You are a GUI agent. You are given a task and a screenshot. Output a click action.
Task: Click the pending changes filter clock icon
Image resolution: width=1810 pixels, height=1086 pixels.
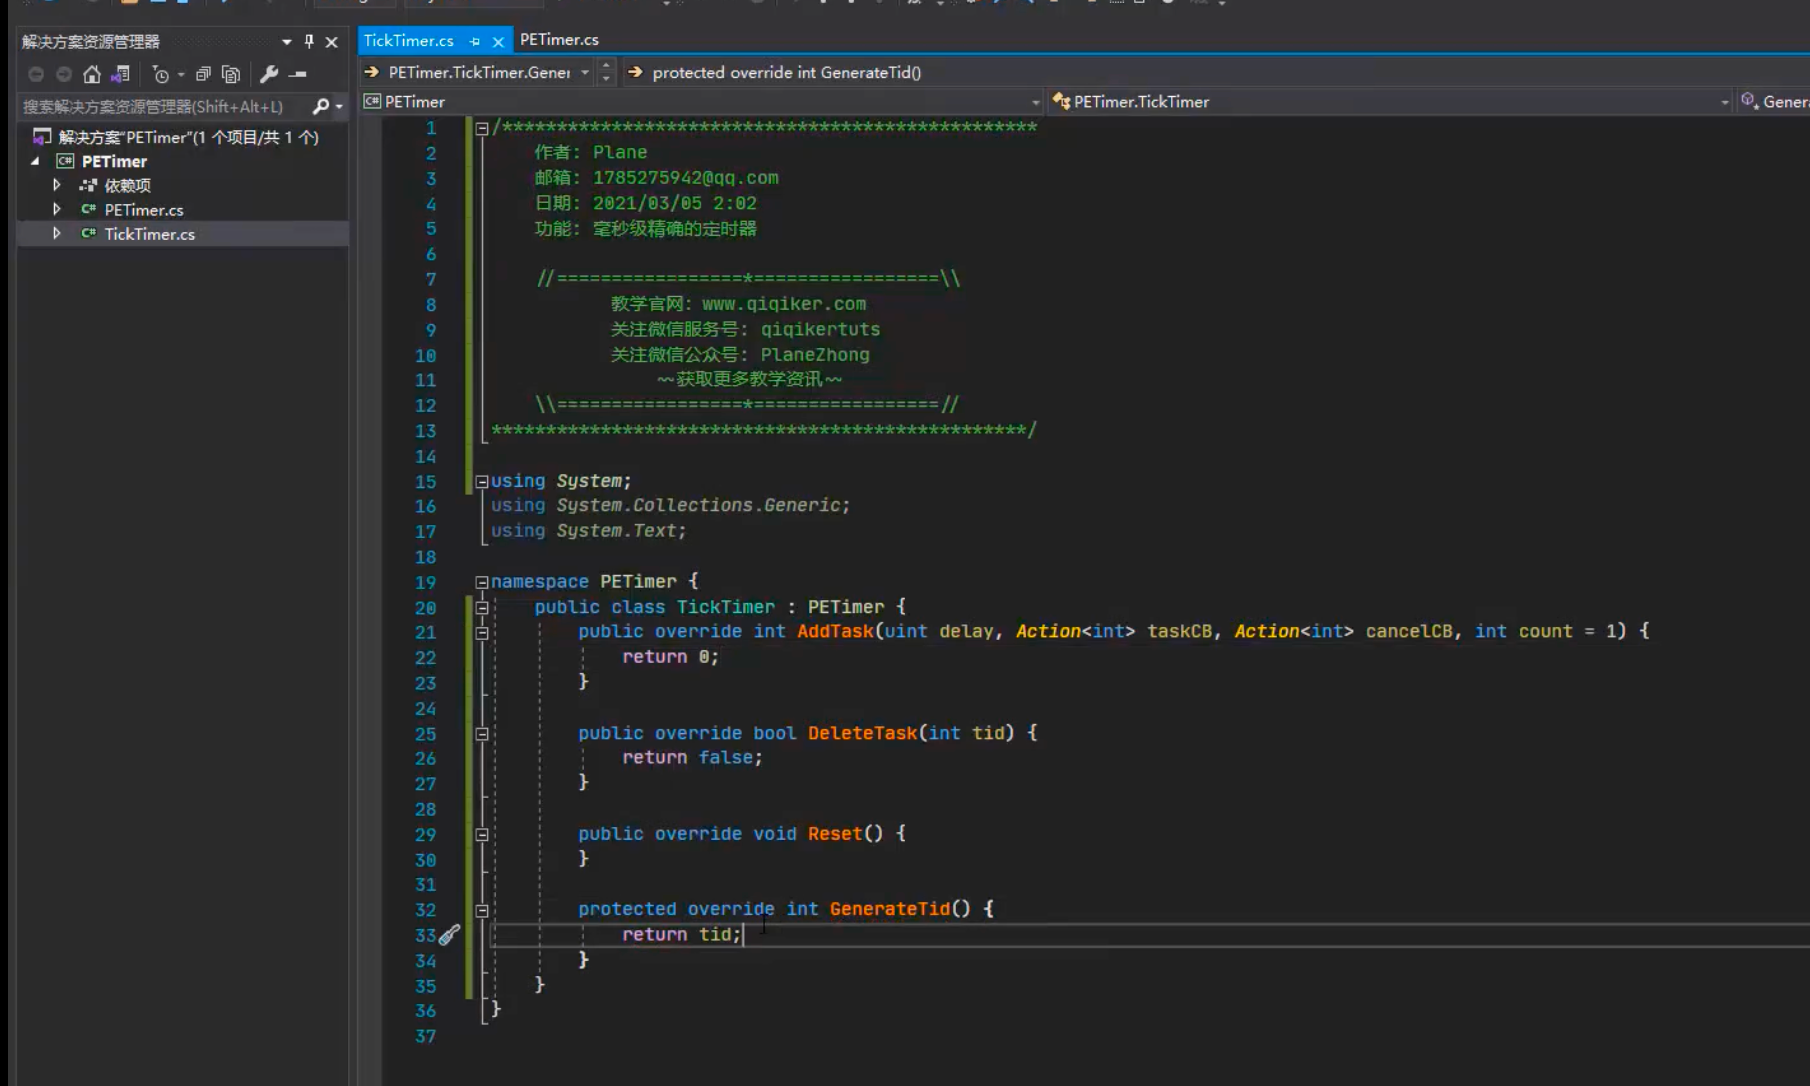[160, 74]
